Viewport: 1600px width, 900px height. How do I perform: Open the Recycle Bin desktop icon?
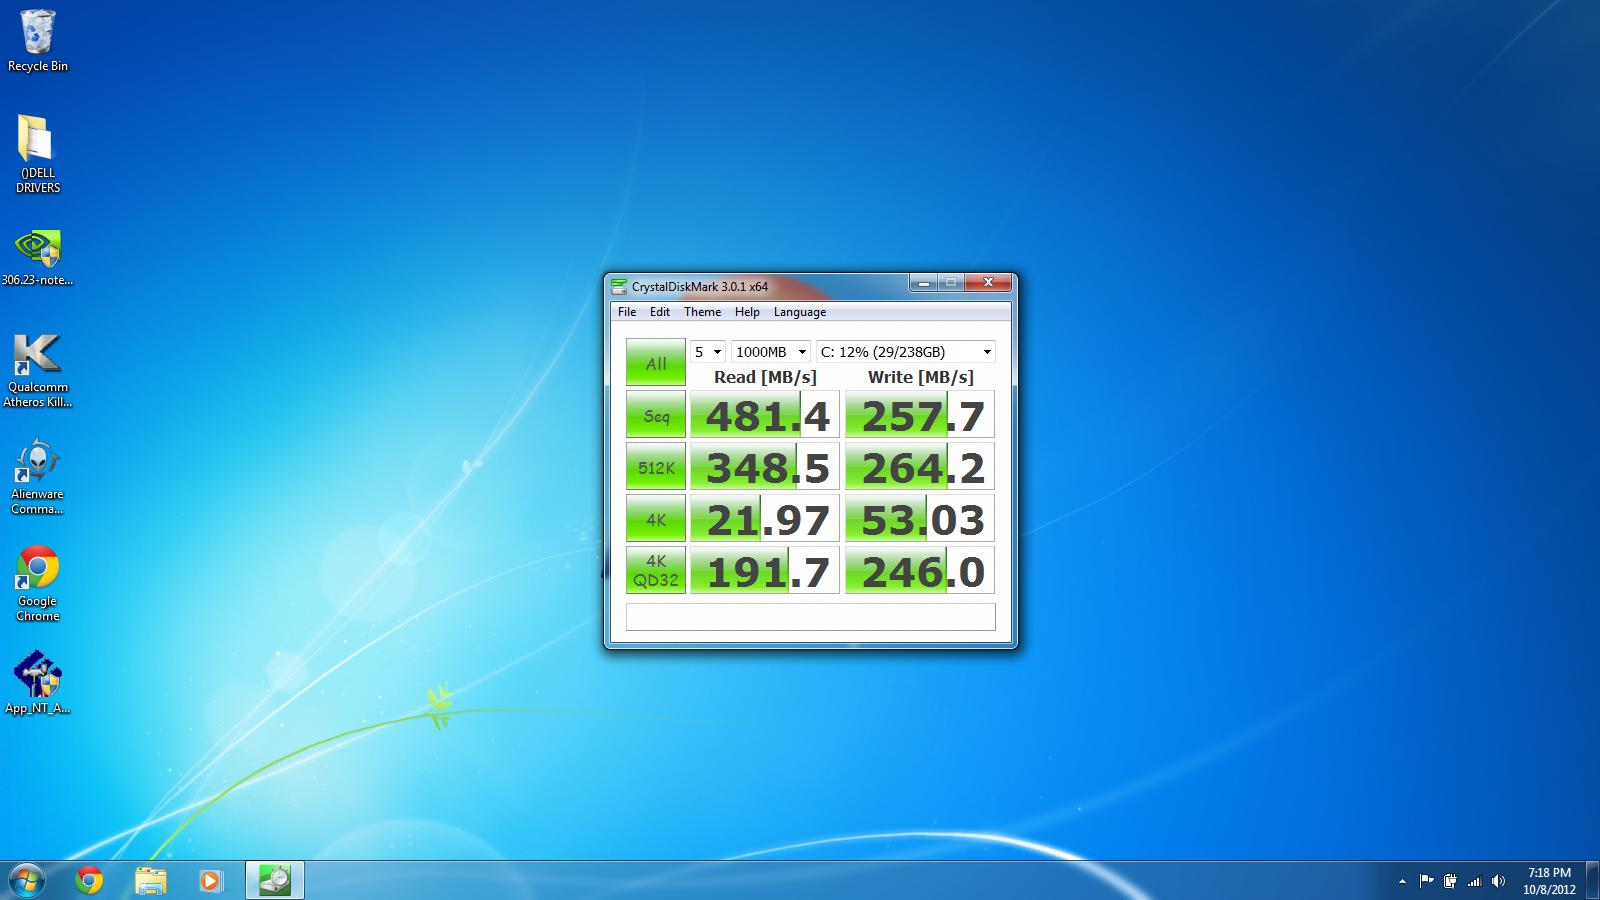click(x=38, y=40)
